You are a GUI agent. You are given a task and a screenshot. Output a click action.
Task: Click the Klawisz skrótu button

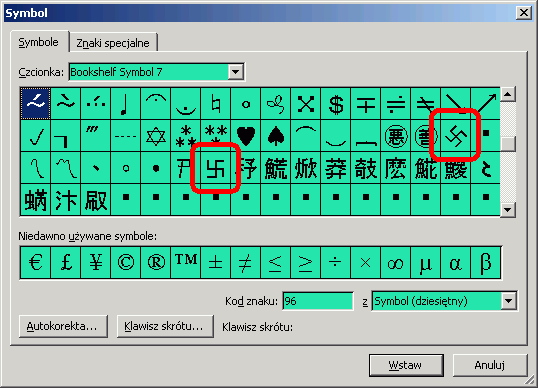(x=165, y=326)
